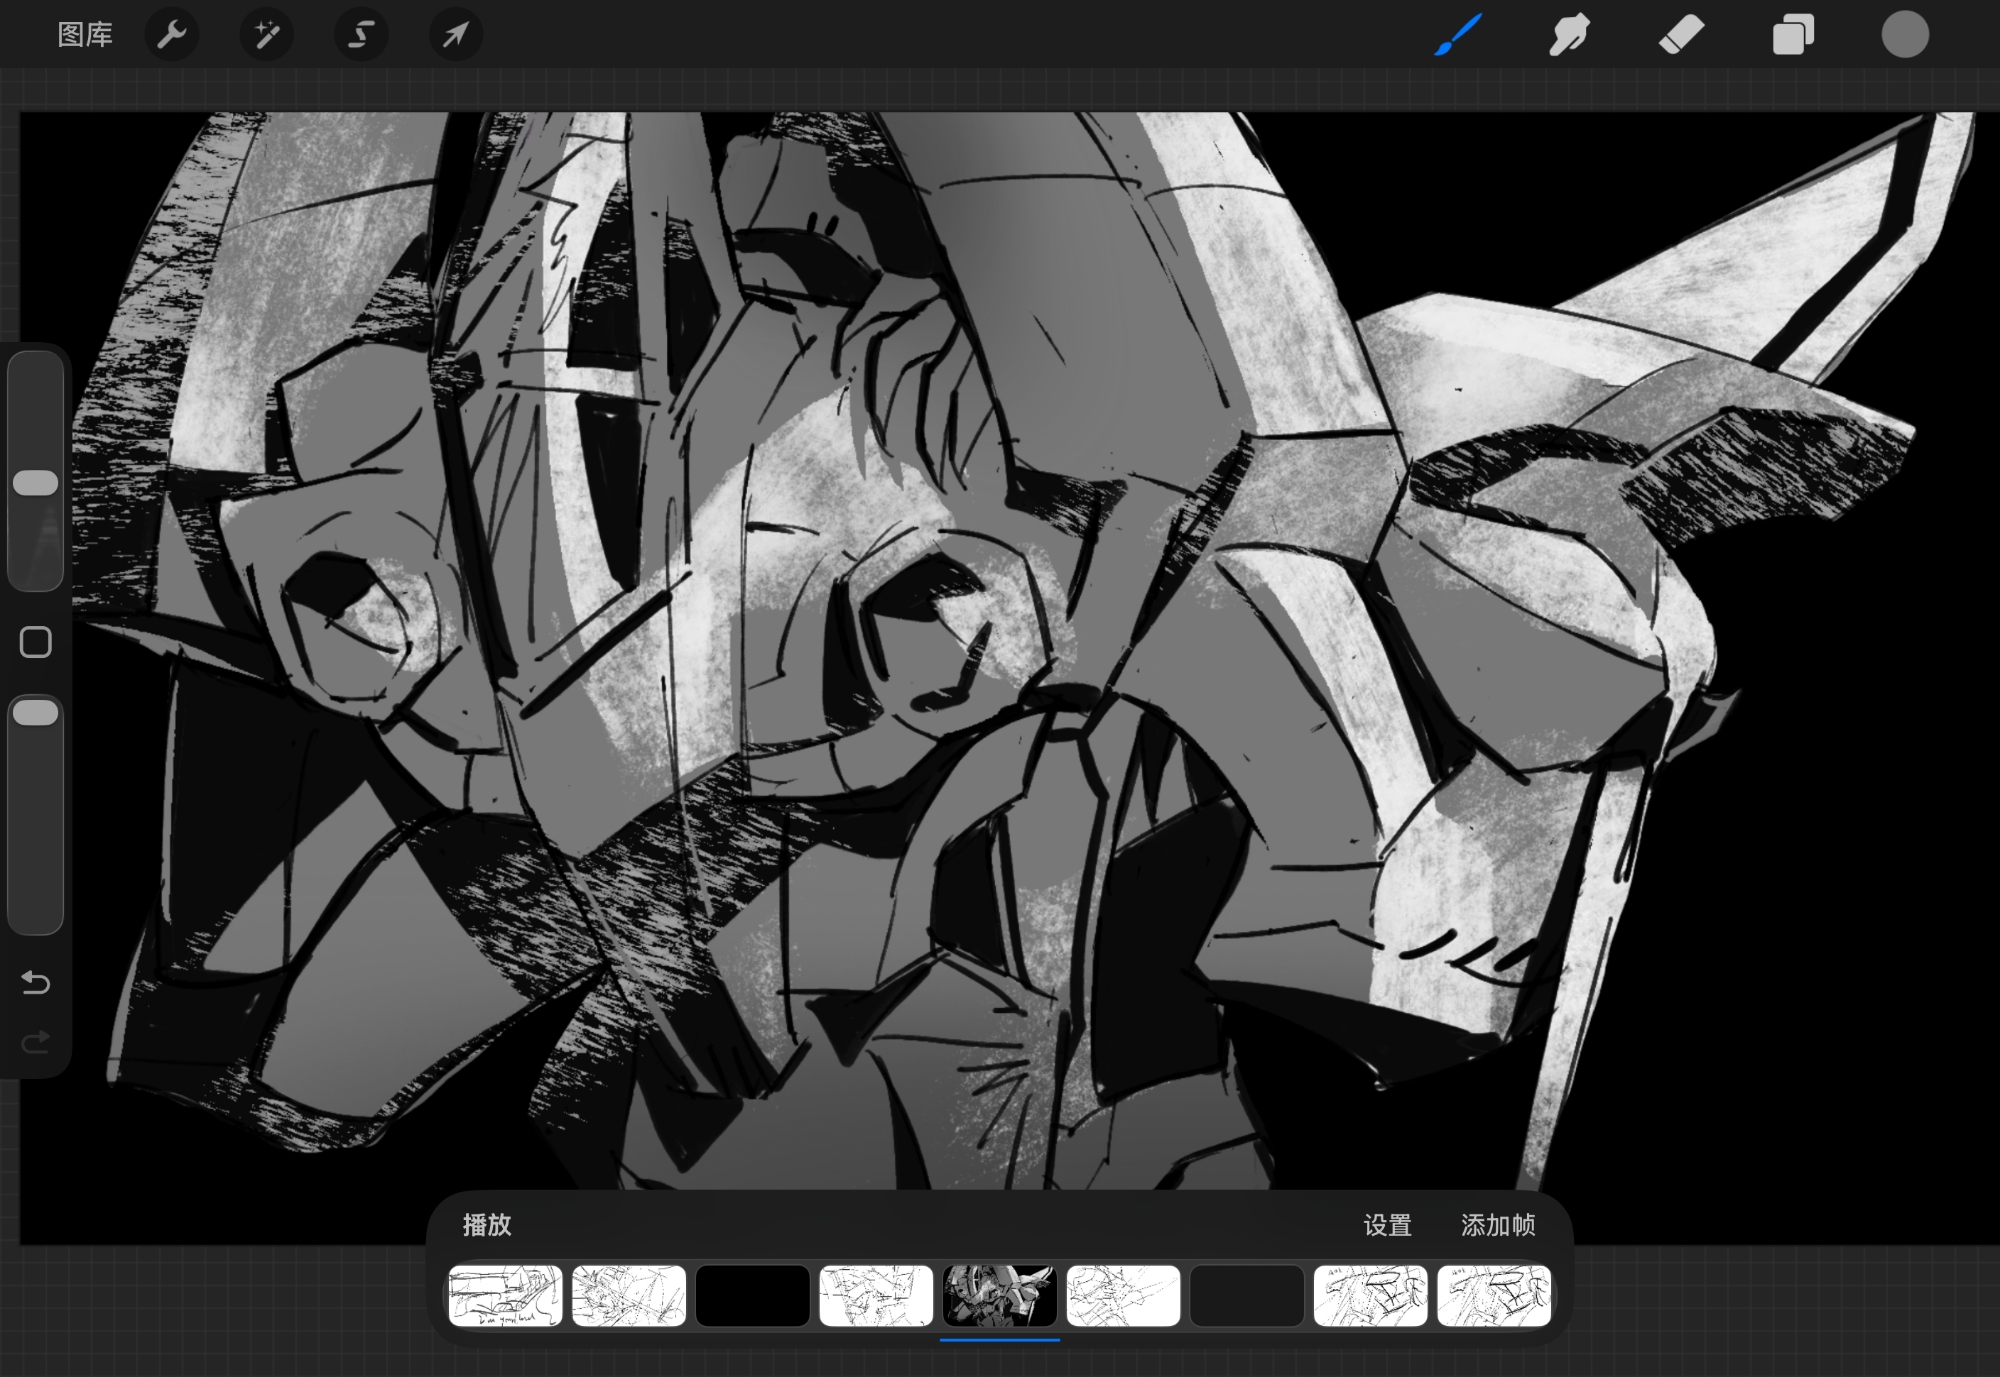Select the last frame thumbnail in timeline
Viewport: 2000px width, 1377px height.
click(1493, 1295)
